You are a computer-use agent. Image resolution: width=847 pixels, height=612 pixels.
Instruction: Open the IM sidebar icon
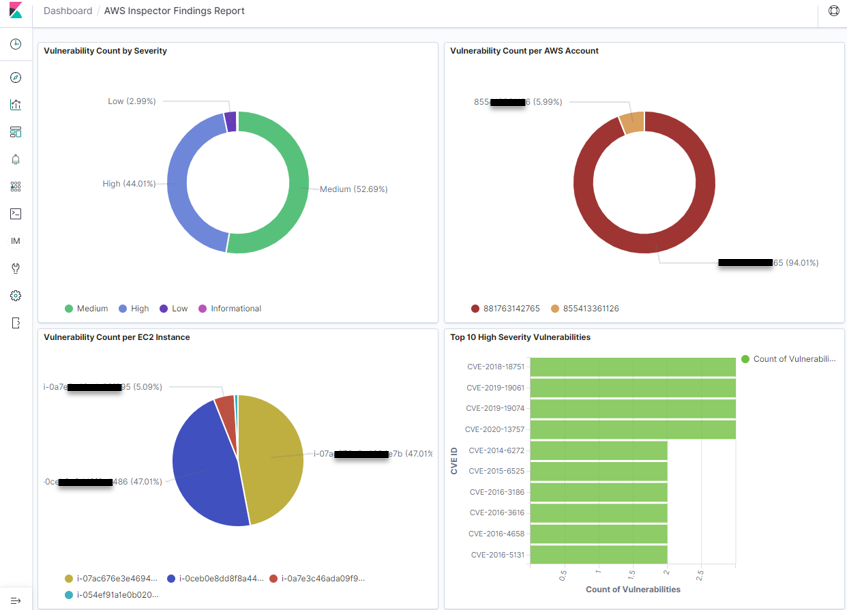(x=16, y=241)
